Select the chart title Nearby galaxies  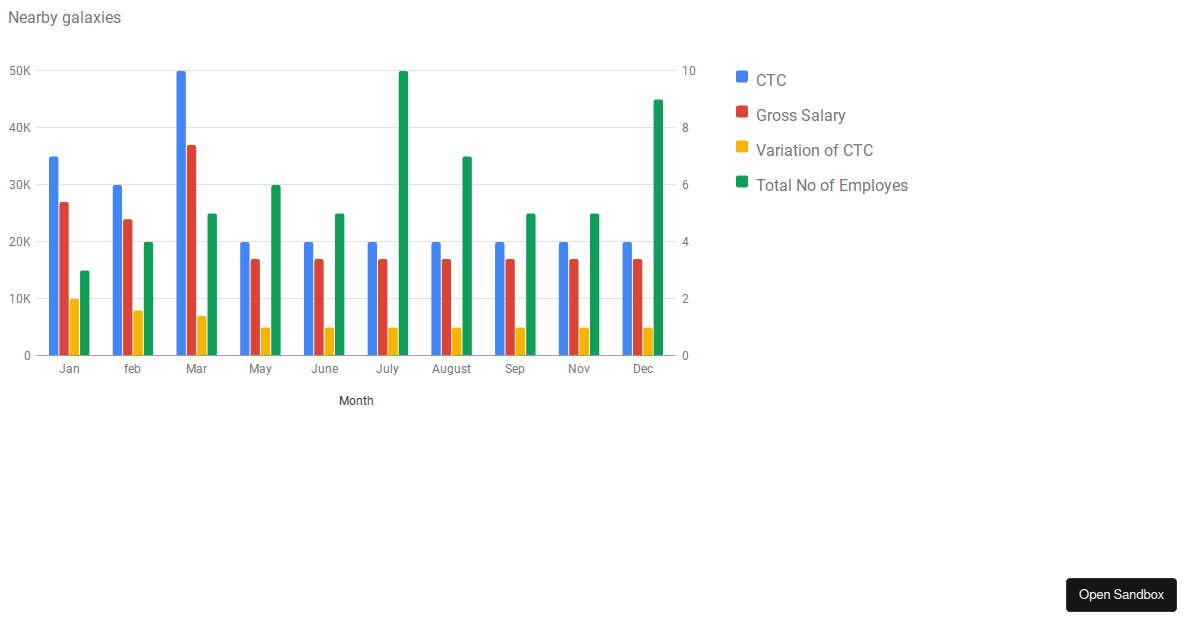coord(64,17)
